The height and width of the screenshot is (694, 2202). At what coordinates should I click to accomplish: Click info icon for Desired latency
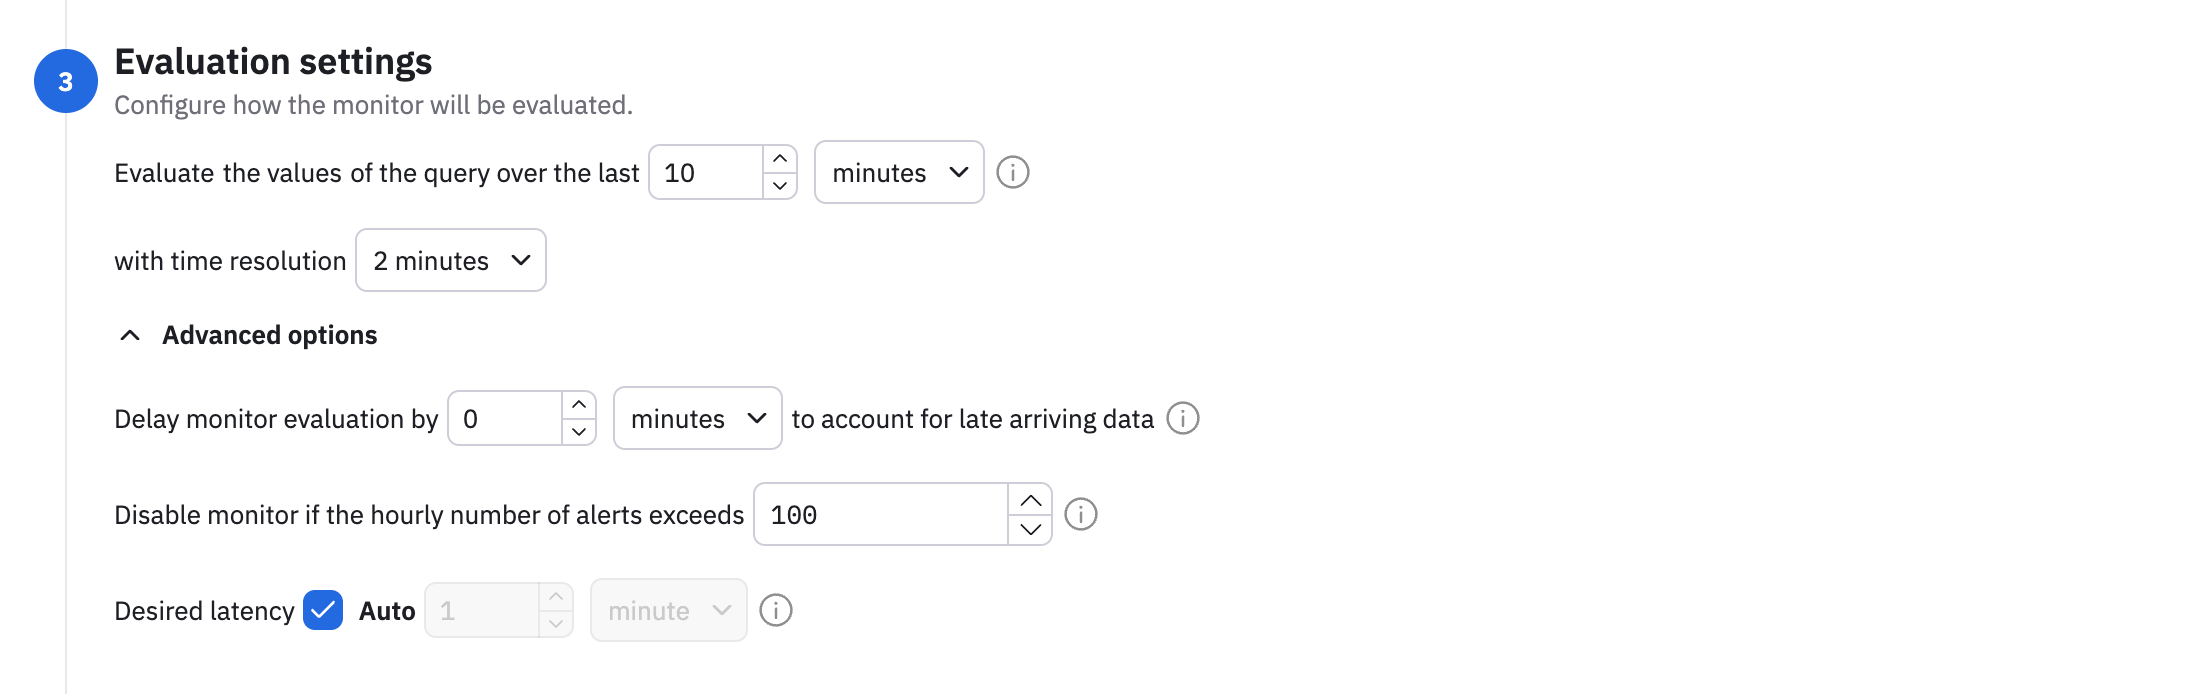pos(776,610)
